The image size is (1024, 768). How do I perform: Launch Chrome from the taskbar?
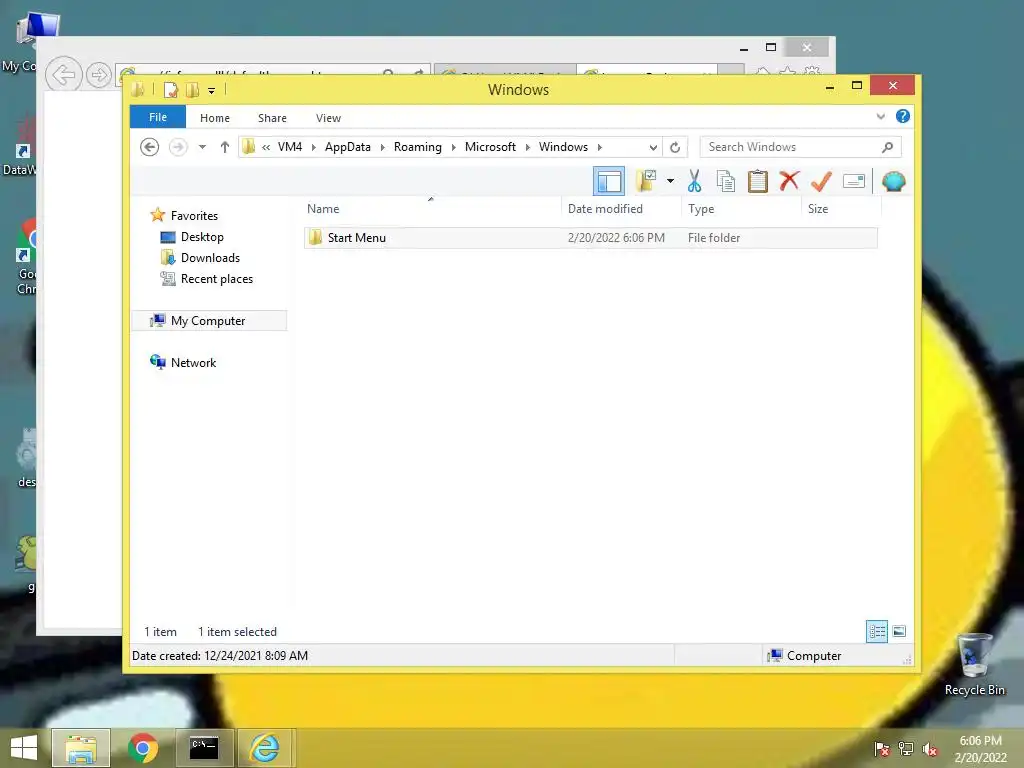(142, 748)
